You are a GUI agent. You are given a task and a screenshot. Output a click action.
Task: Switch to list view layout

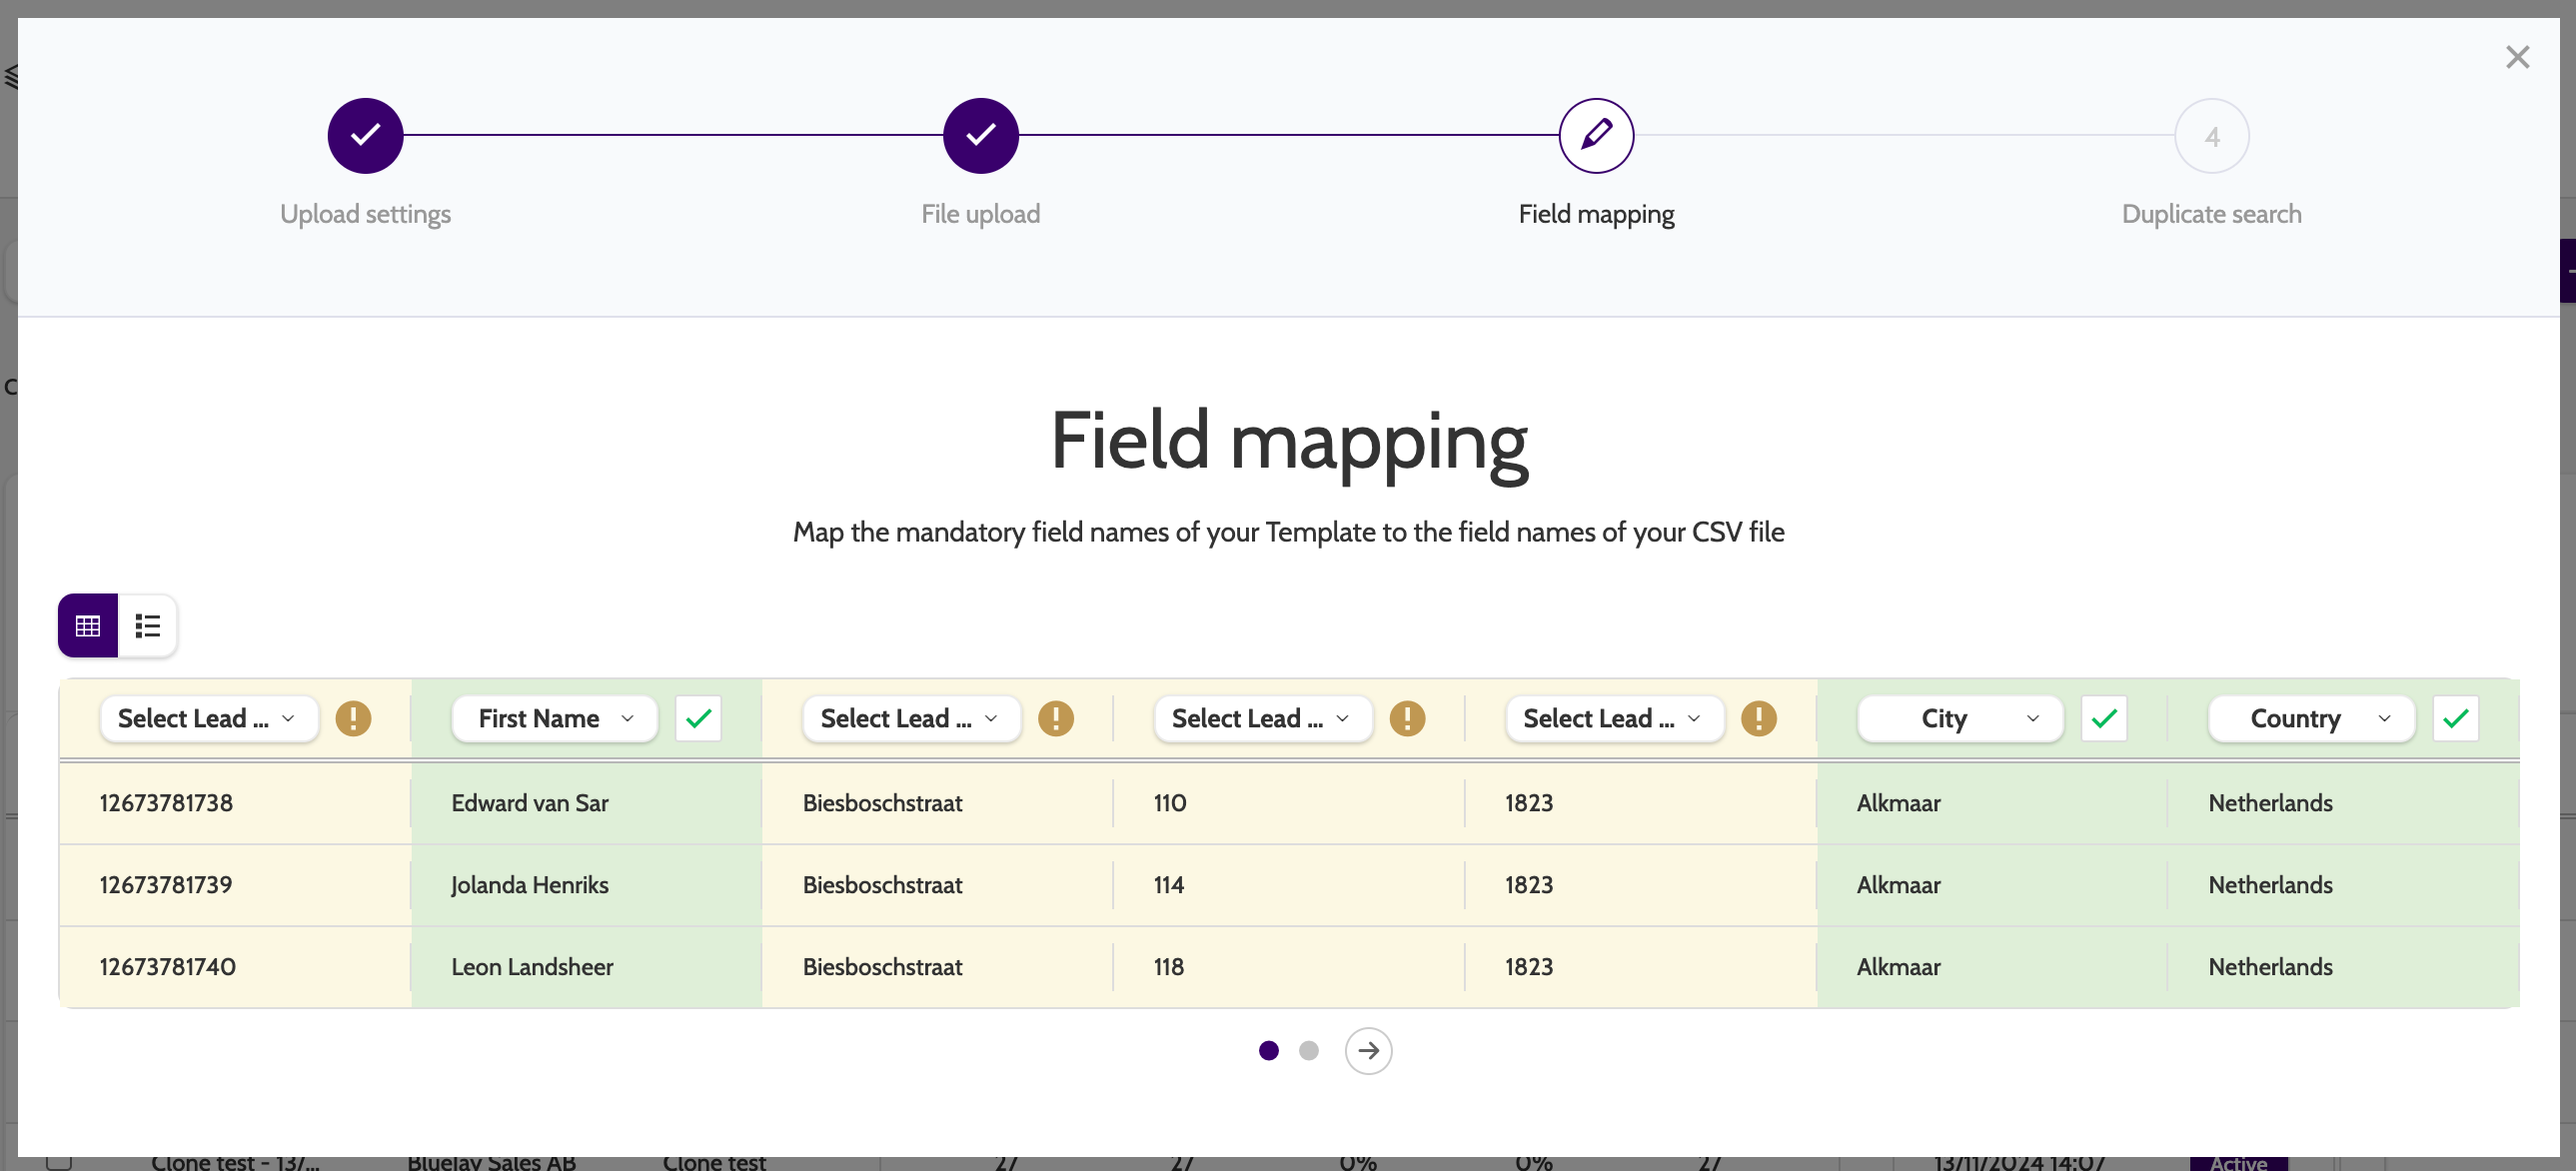tap(148, 626)
